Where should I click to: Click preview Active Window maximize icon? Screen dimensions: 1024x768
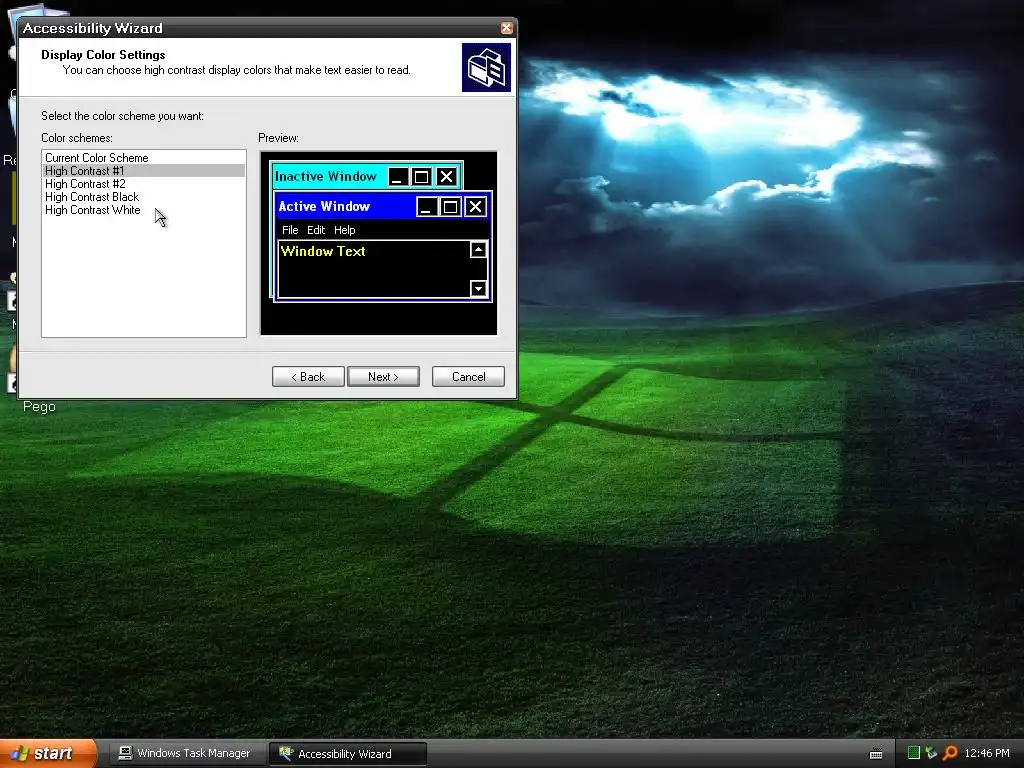coord(451,207)
